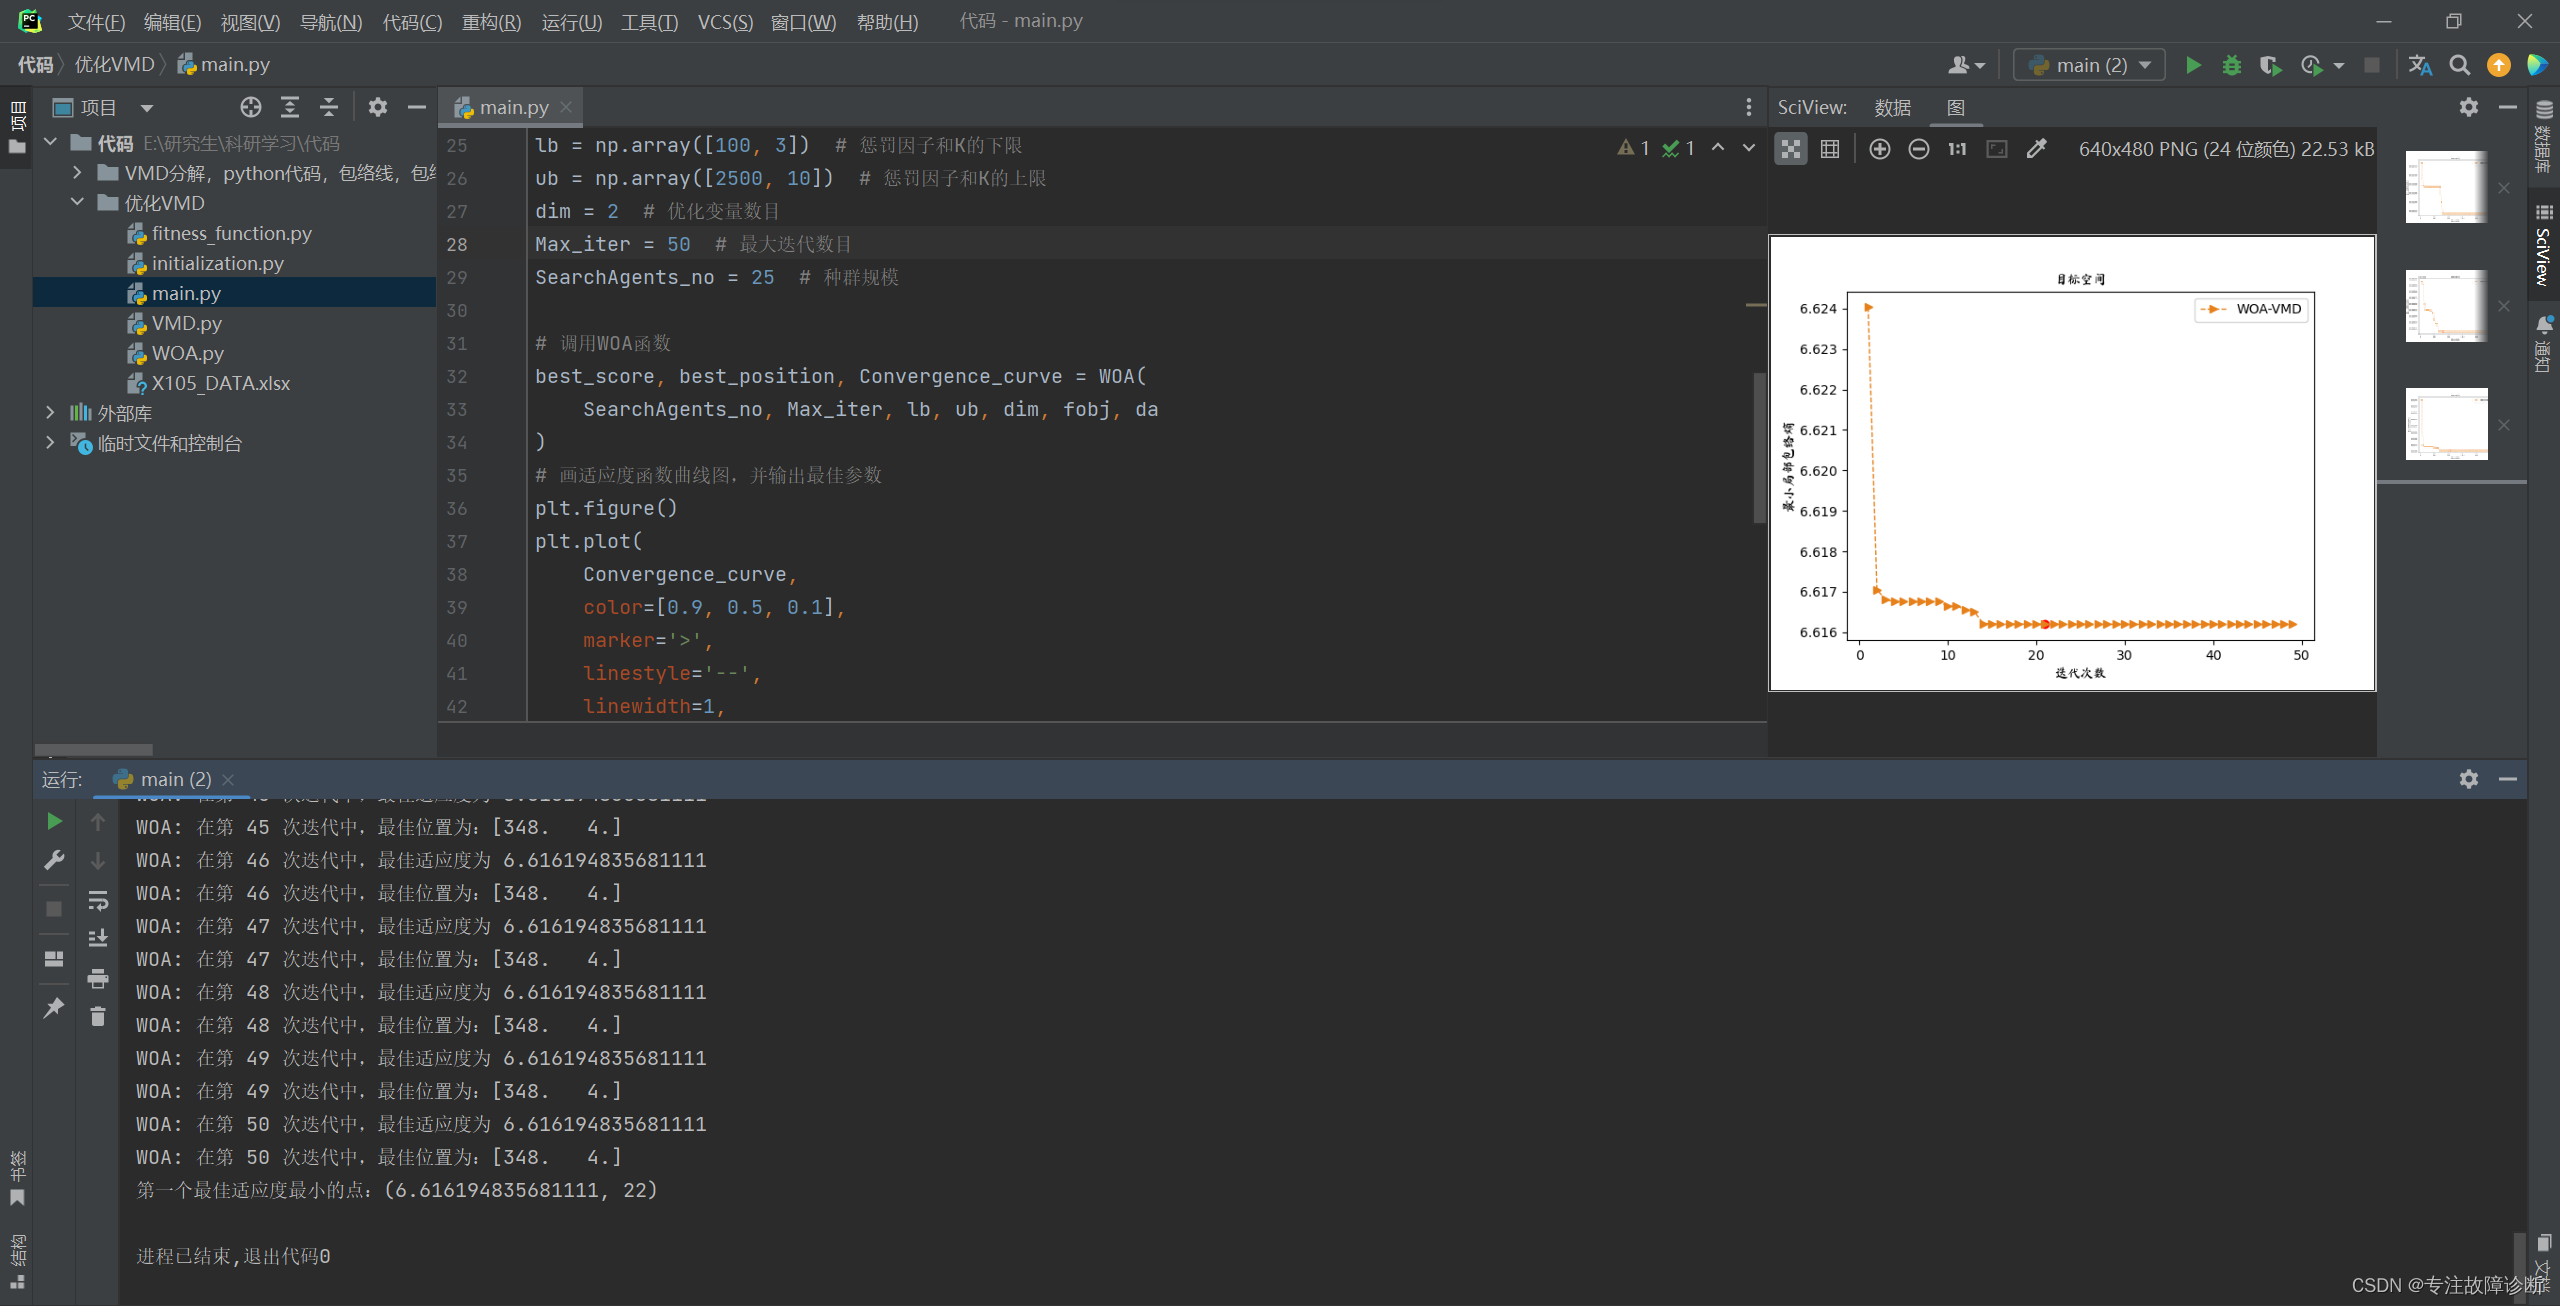The image size is (2560, 1306).
Task: Go to previous highlighted error arrow
Action: tap(1718, 147)
